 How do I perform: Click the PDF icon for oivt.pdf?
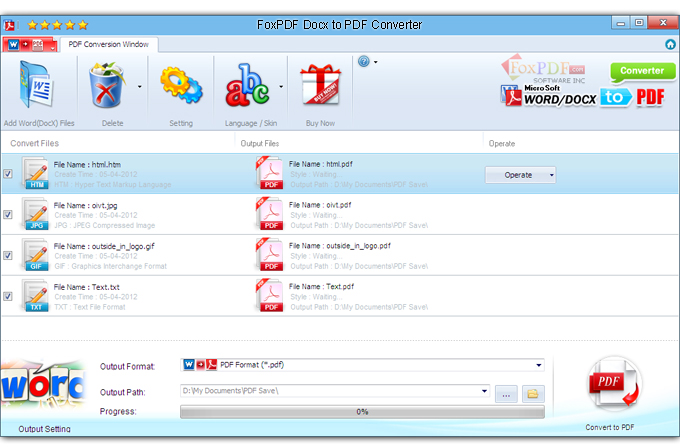pos(270,214)
